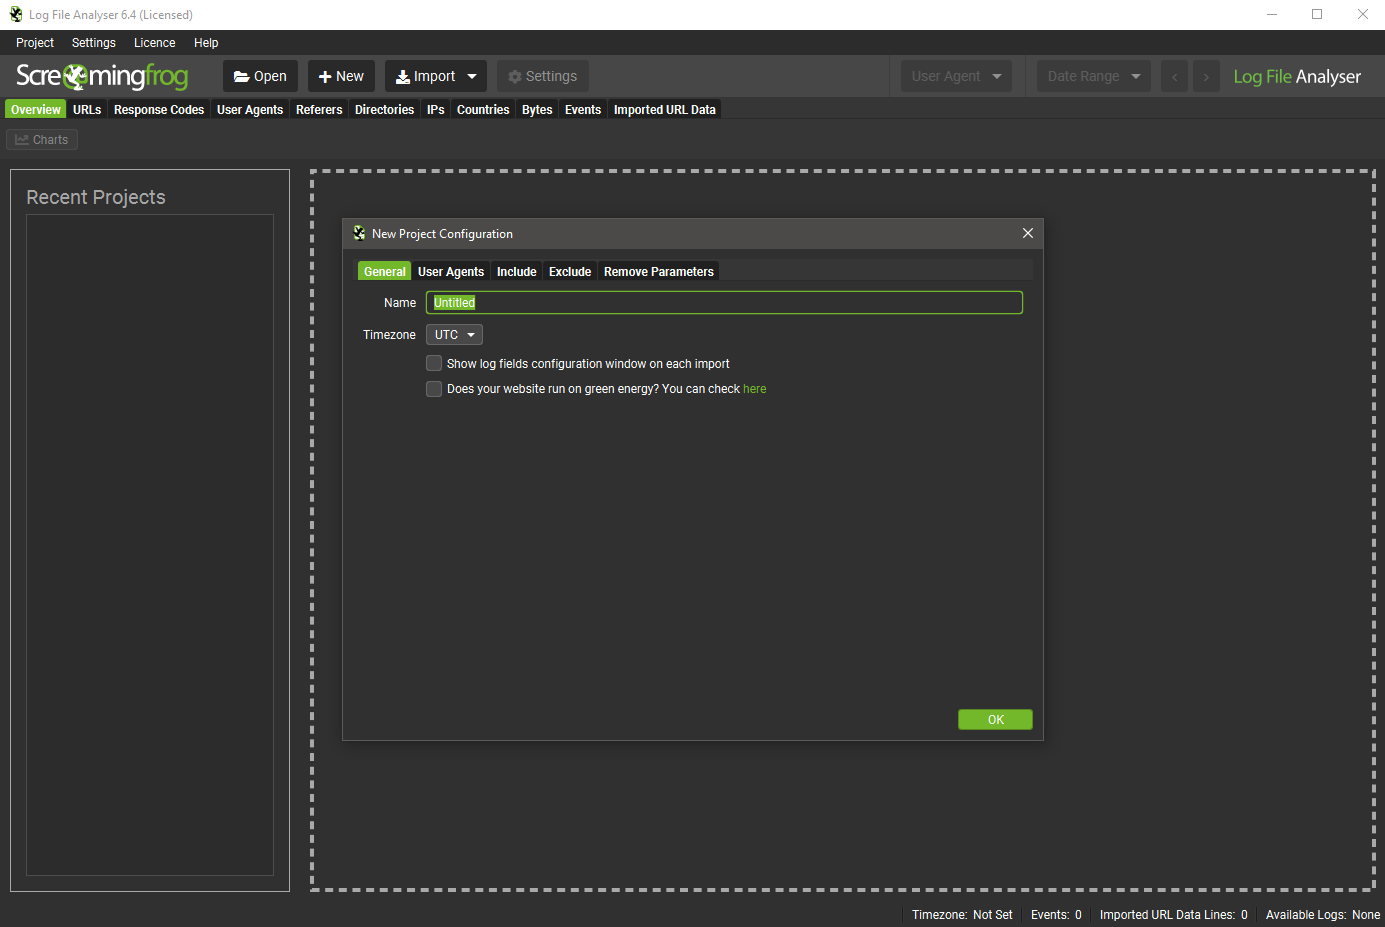
Task: Click the Settings gear icon in toolbar
Action: pos(515,77)
